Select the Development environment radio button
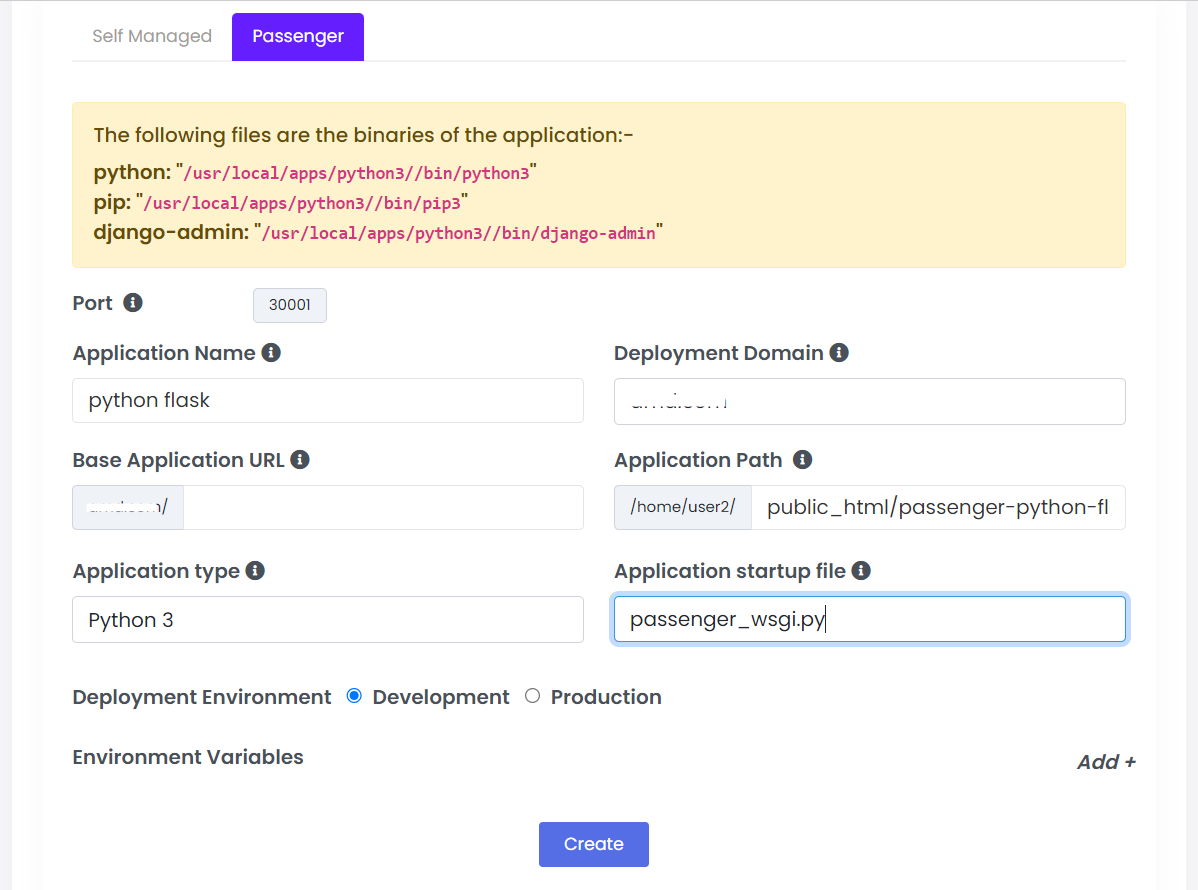Viewport: 1198px width, 890px height. click(354, 696)
